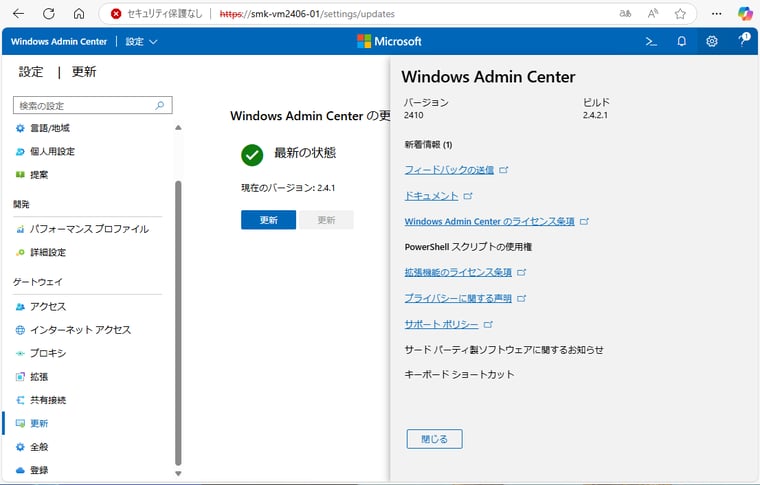Add page to favorites star icon

pyautogui.click(x=680, y=14)
